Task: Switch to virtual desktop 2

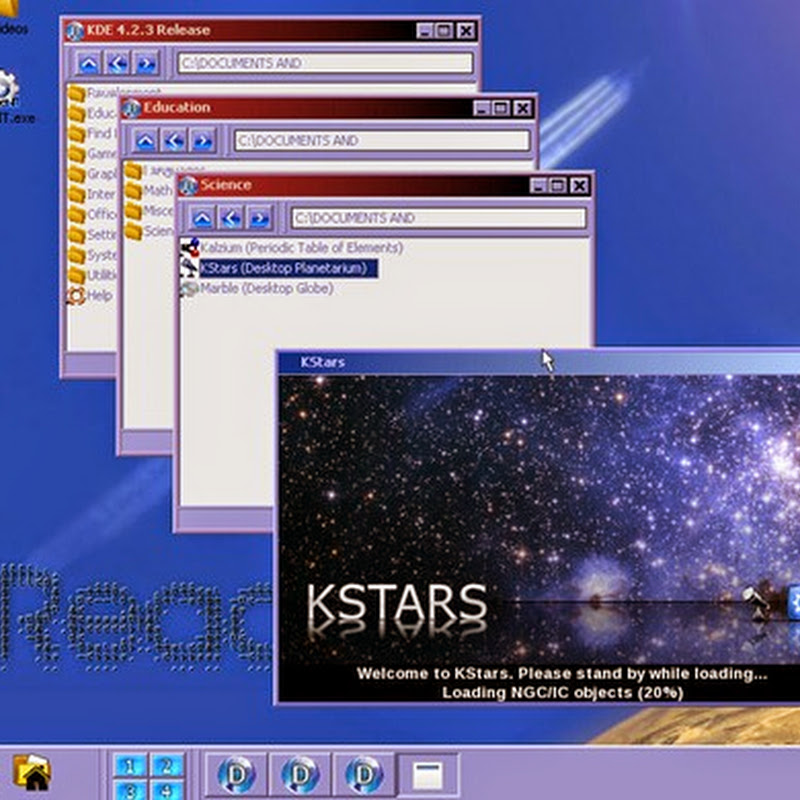Action: point(166,766)
